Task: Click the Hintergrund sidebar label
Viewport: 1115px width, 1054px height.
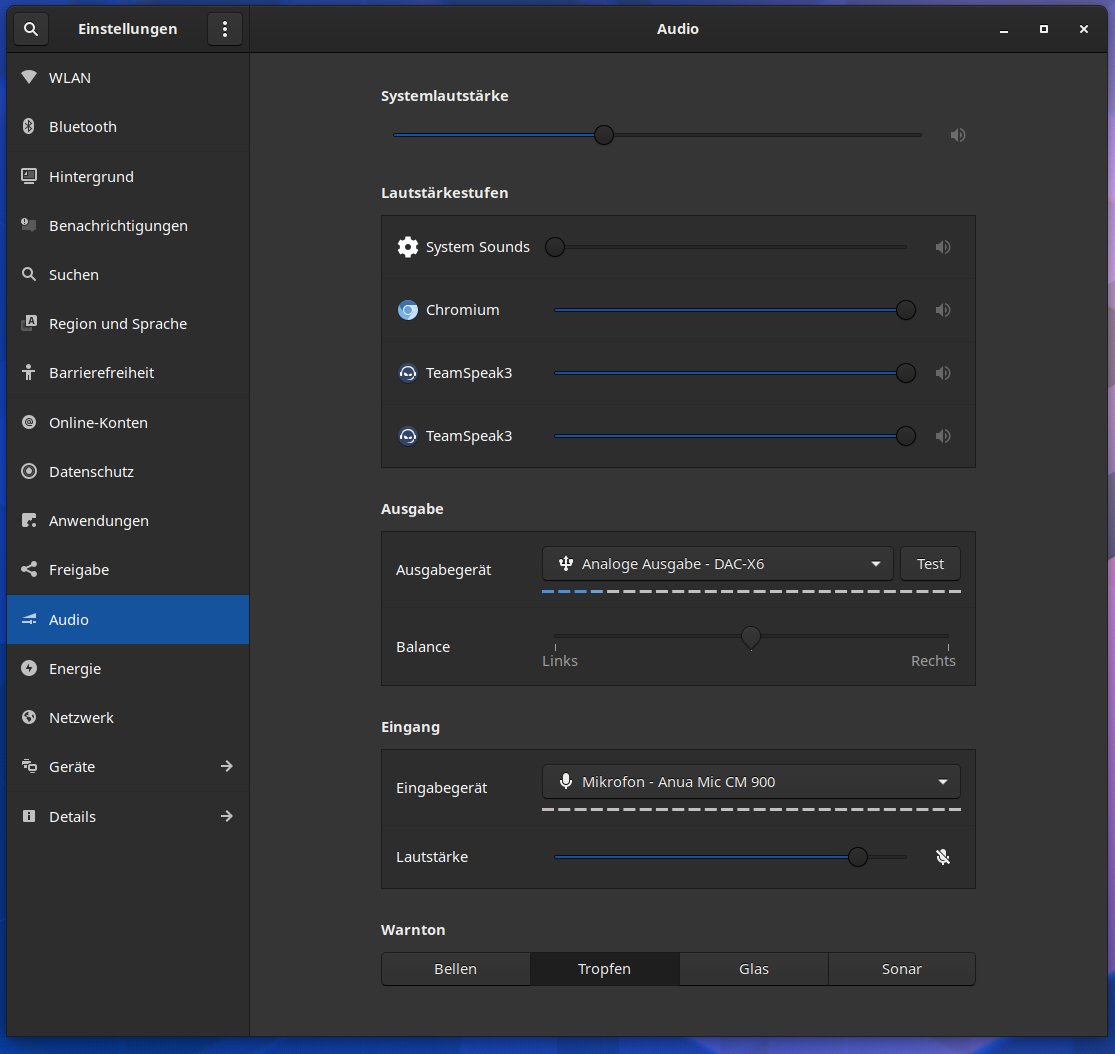Action: point(91,176)
